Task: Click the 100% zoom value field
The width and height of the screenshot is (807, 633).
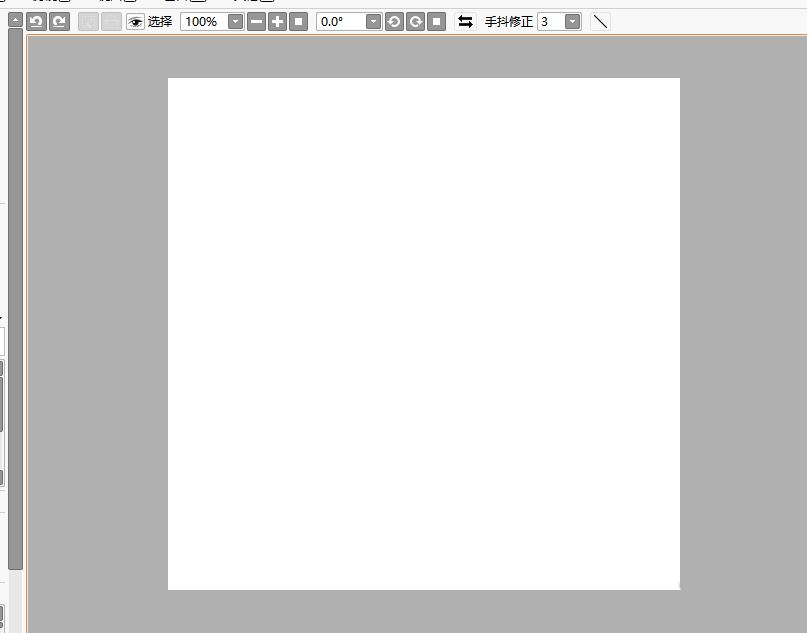Action: 204,22
